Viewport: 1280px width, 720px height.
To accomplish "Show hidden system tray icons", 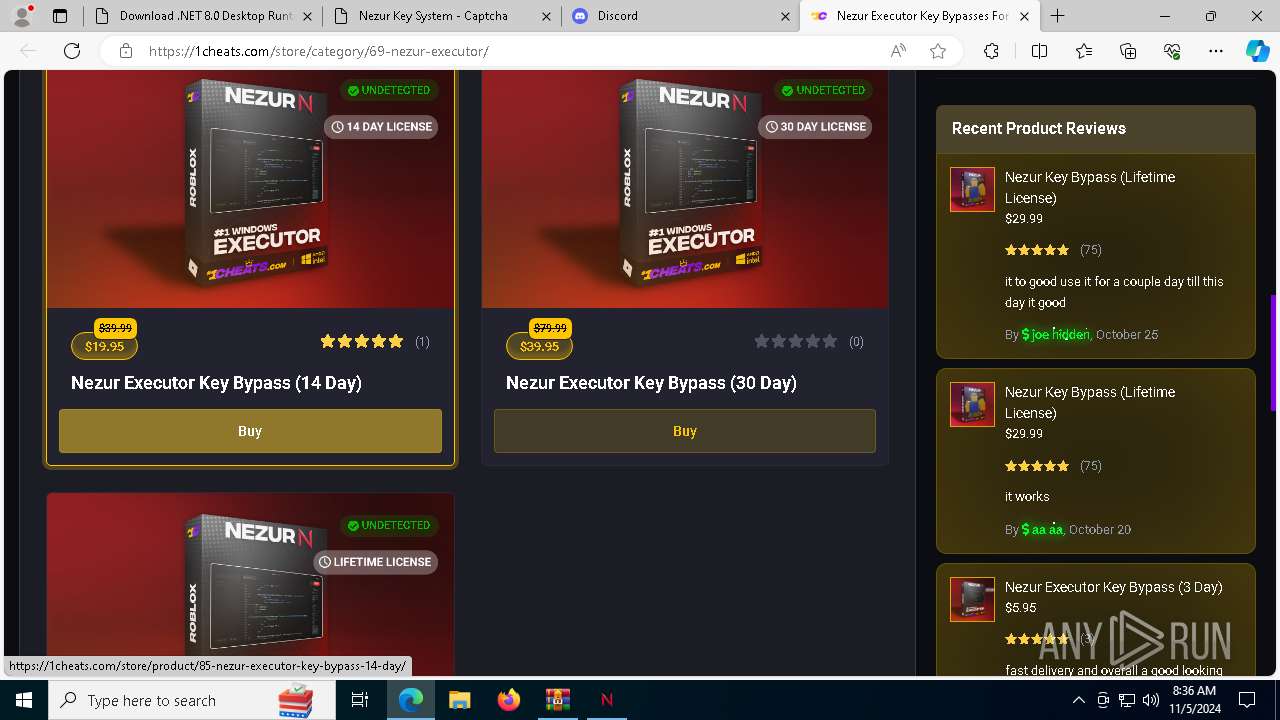I will pos(1078,700).
